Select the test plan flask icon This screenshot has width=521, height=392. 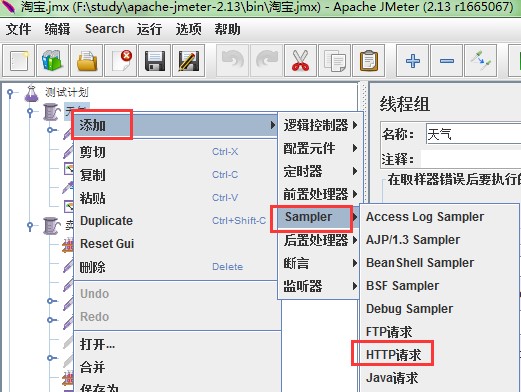tap(32, 93)
